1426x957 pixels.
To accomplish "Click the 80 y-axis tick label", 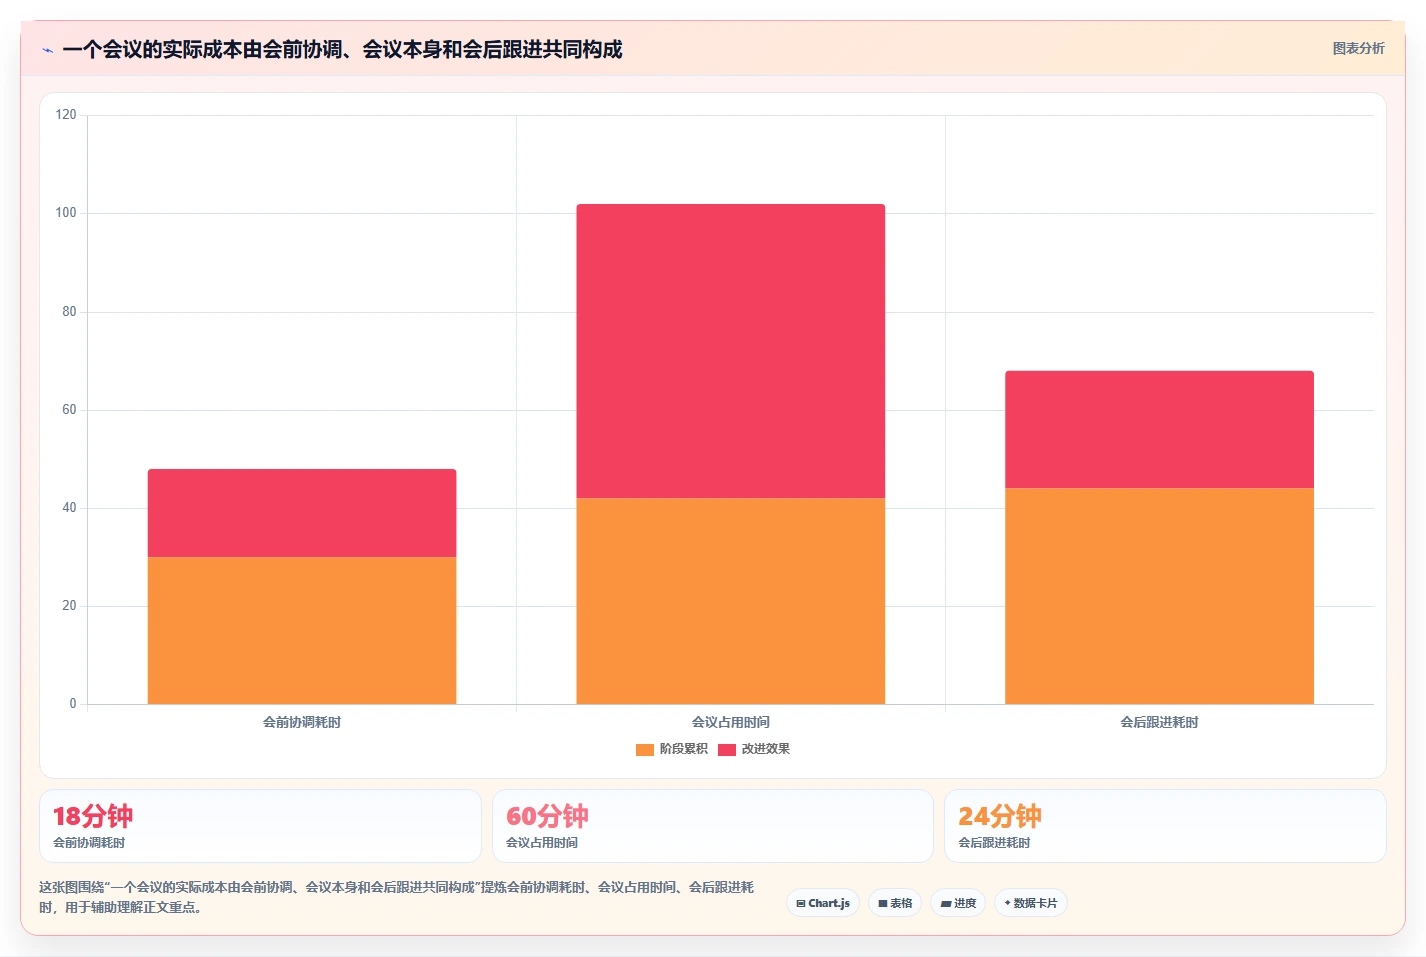I will pos(69,312).
